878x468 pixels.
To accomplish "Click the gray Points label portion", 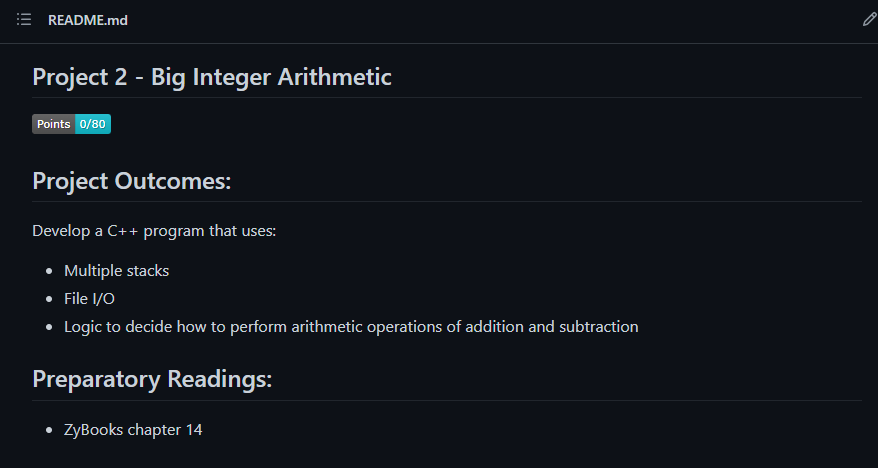I will pyautogui.click(x=54, y=124).
